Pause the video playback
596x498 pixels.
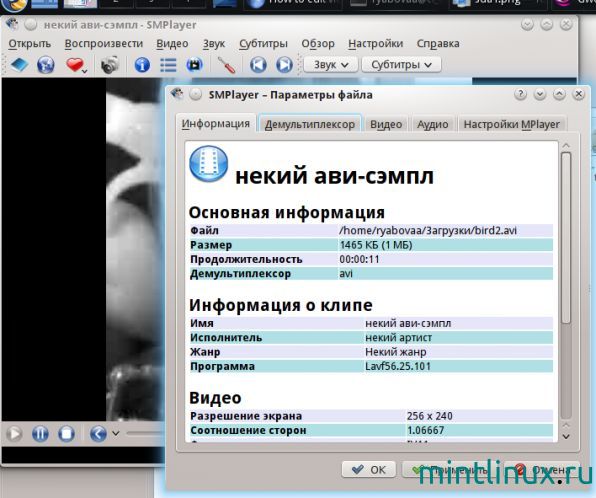click(40, 434)
